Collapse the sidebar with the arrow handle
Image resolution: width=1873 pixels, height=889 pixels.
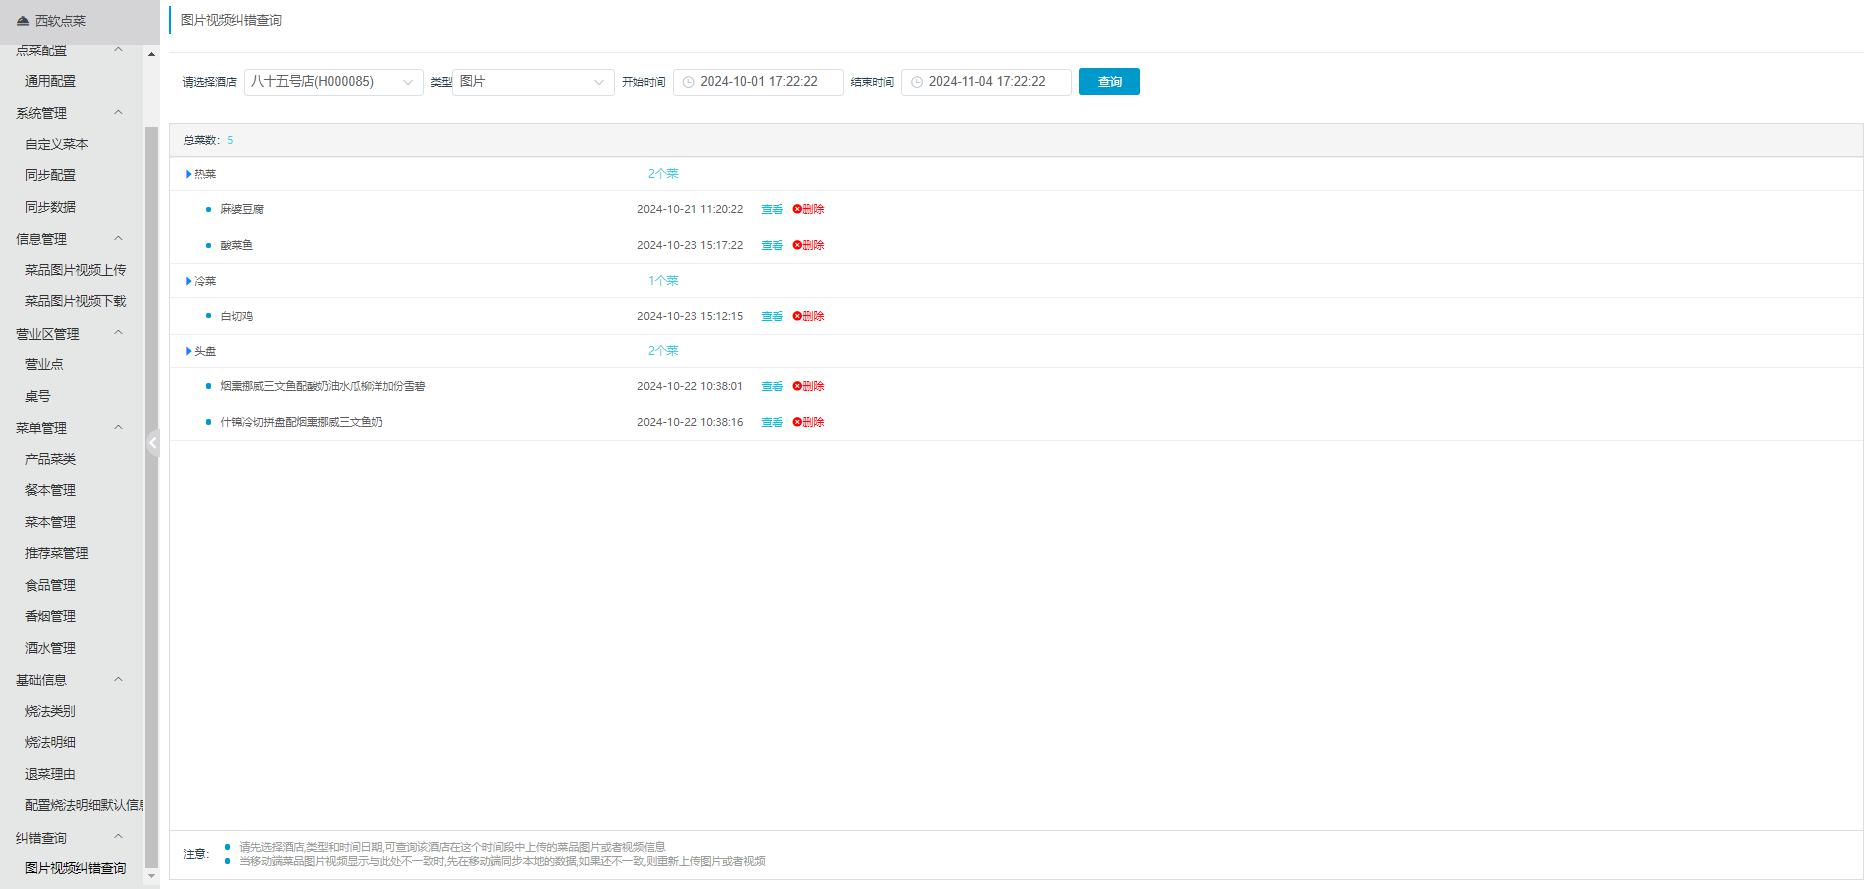pyautogui.click(x=153, y=443)
